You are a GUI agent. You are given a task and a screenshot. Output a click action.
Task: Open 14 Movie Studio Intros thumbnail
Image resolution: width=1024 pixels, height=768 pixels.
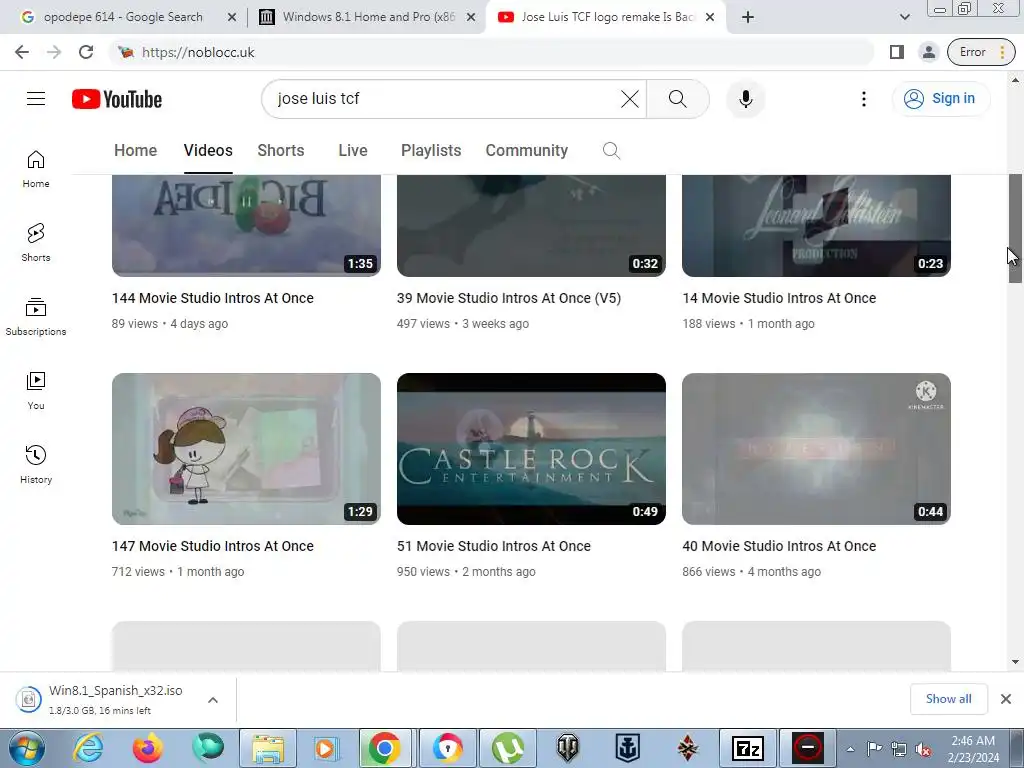point(816,225)
